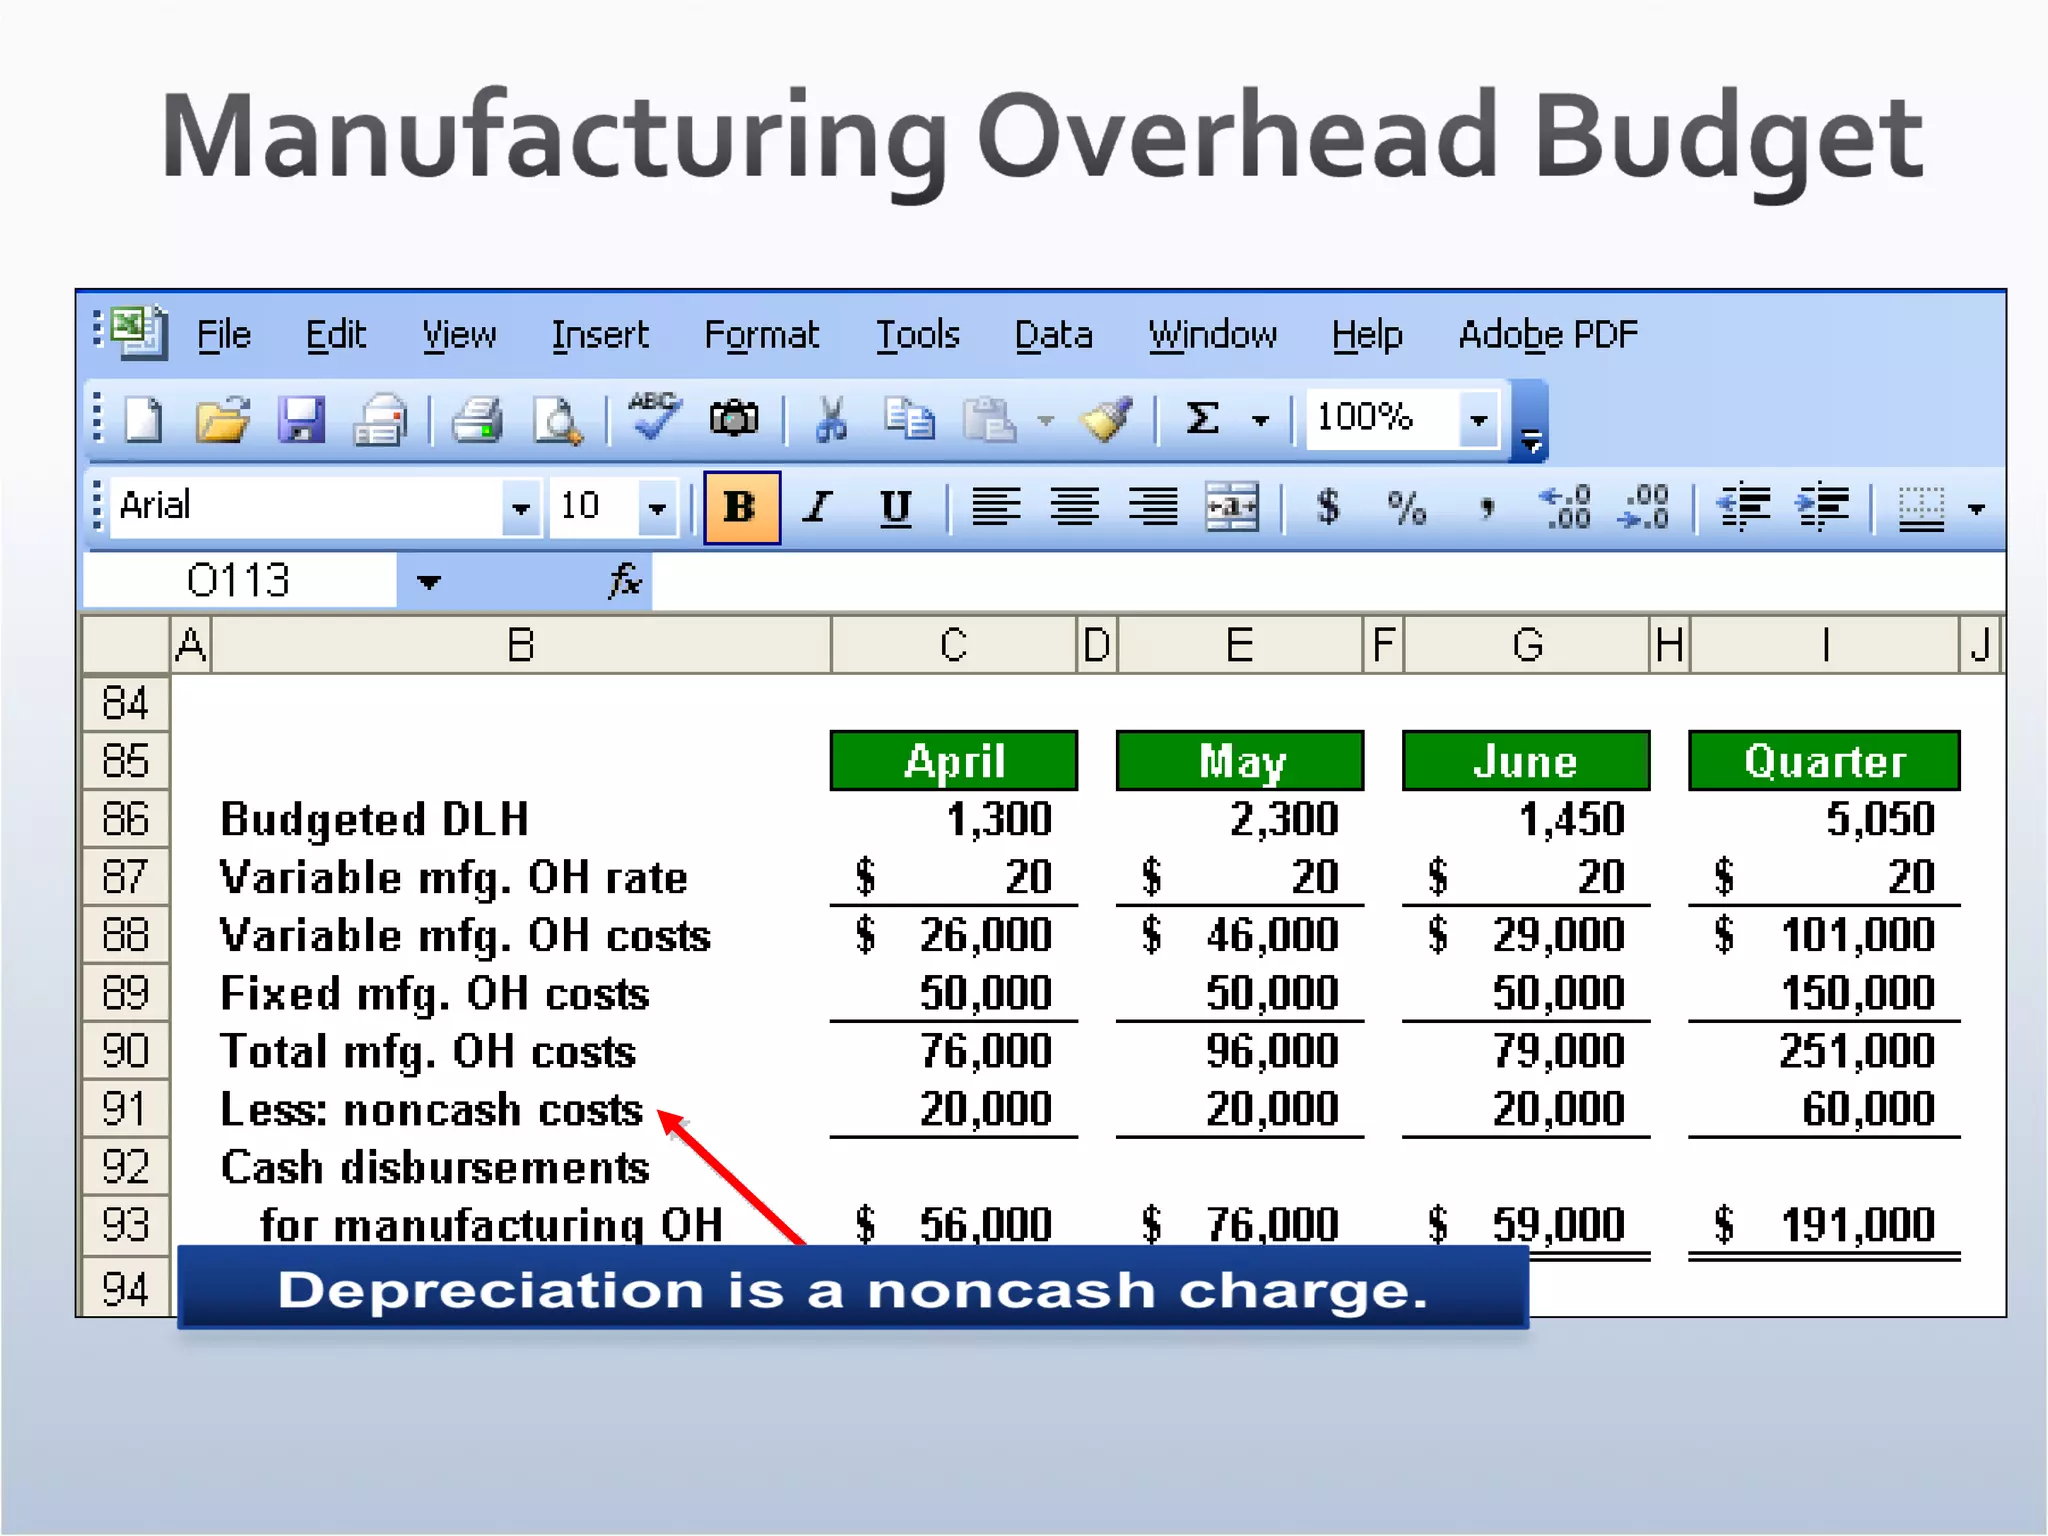Open Print Preview magnifier icon

[x=557, y=419]
